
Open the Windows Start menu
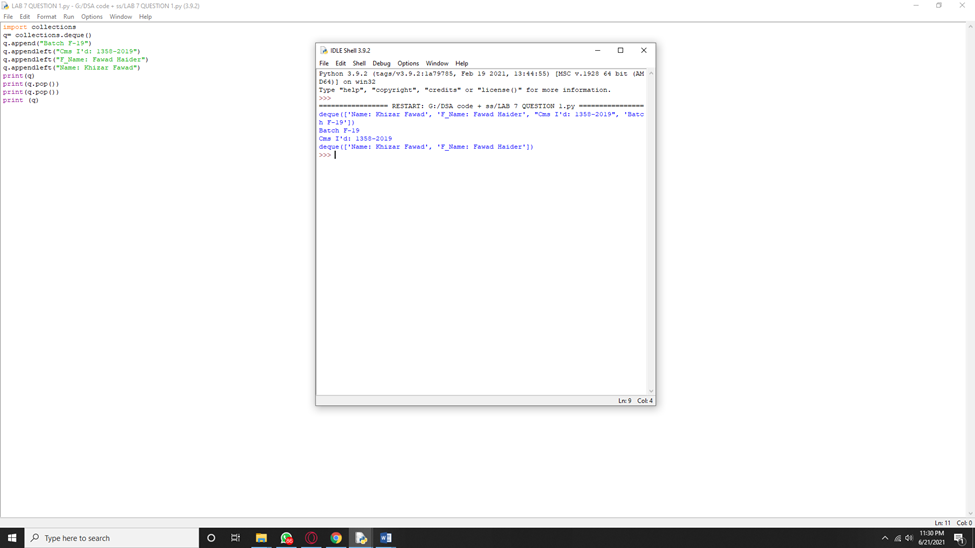(12, 538)
